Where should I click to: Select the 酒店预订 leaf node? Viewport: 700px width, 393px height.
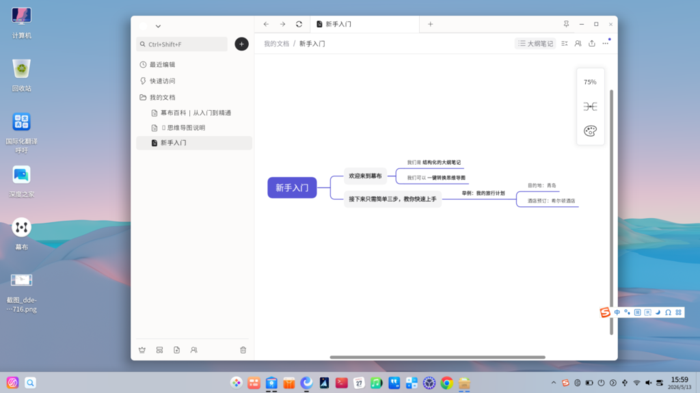coord(551,201)
